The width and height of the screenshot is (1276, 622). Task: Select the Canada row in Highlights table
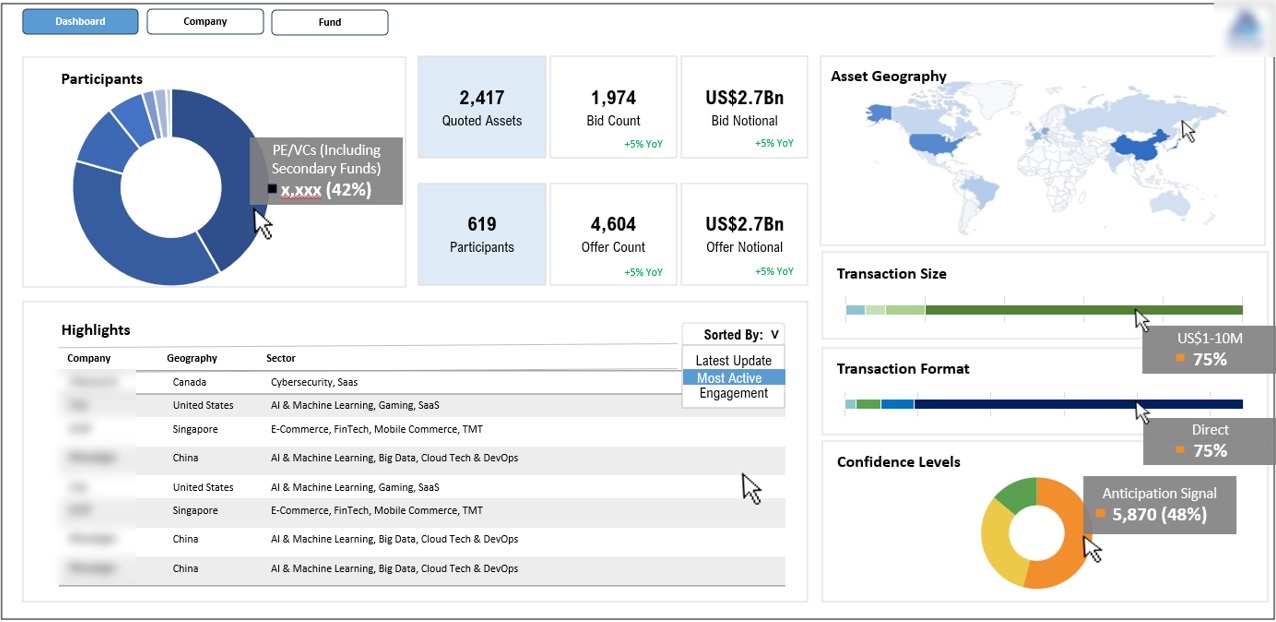[x=300, y=381]
